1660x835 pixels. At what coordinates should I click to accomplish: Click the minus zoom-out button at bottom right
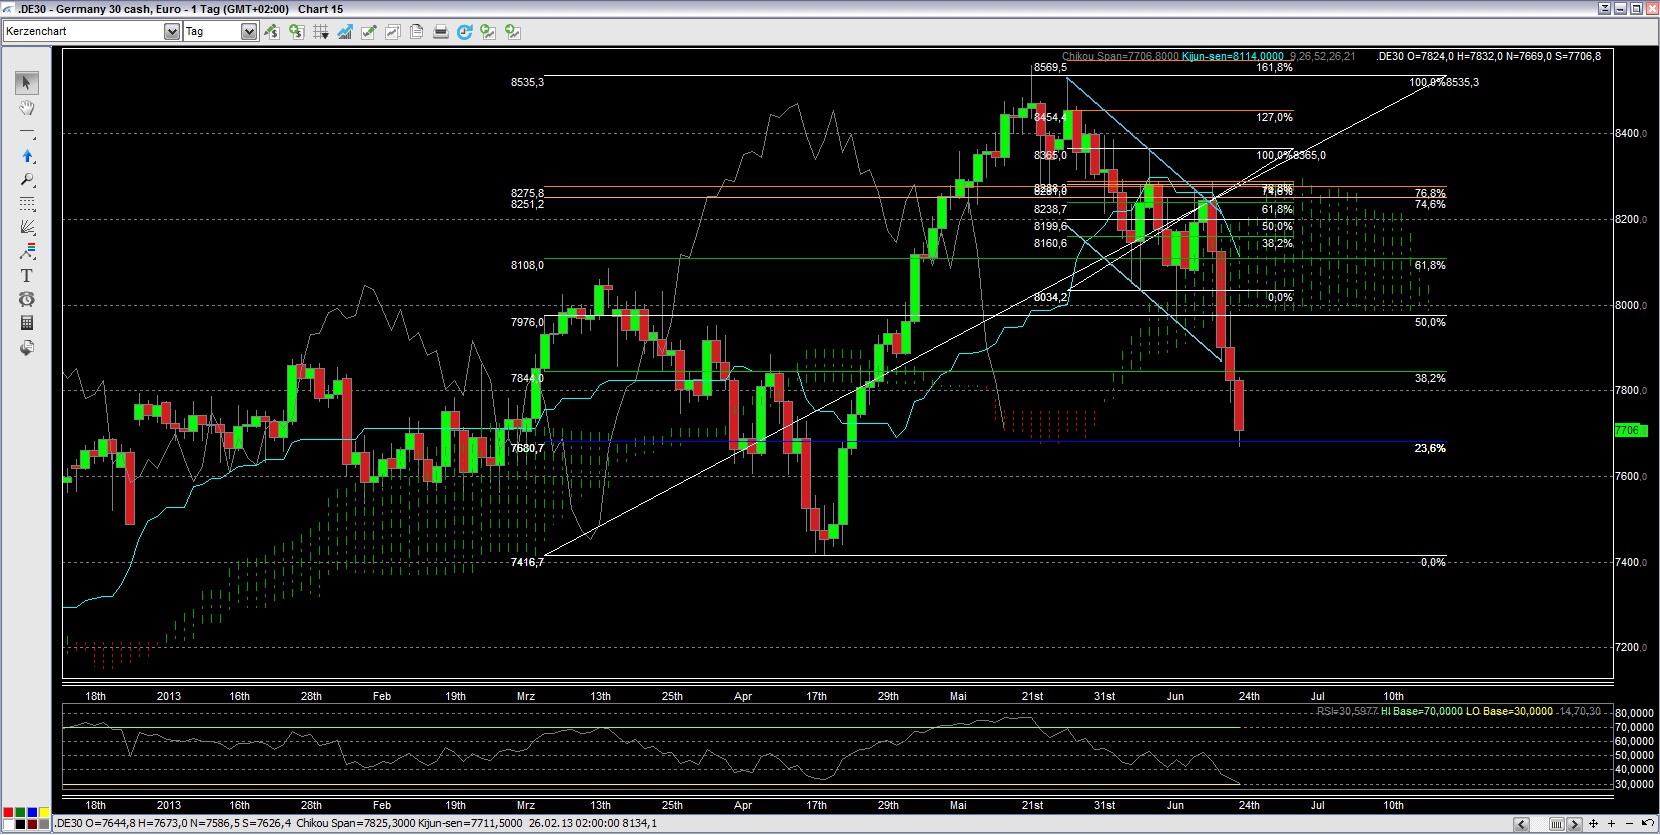(x=1629, y=824)
